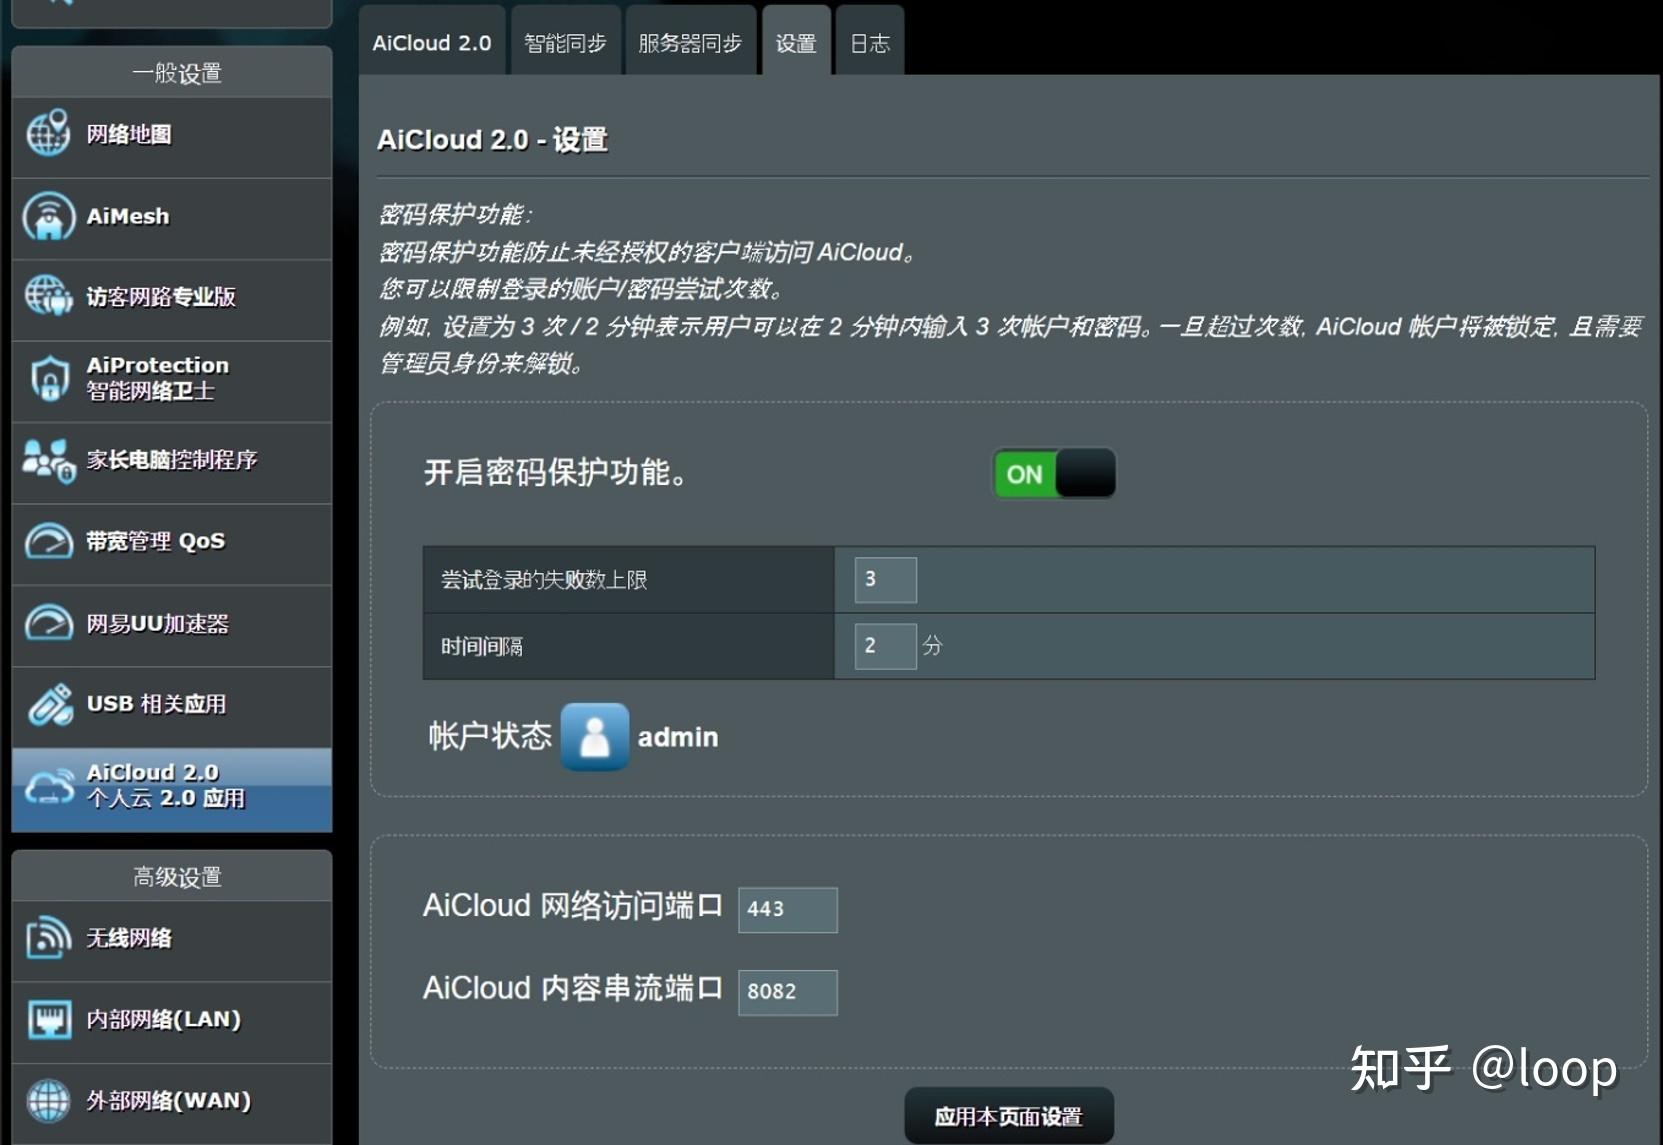
Task: Open the 日志 log tab
Action: pos(868,41)
